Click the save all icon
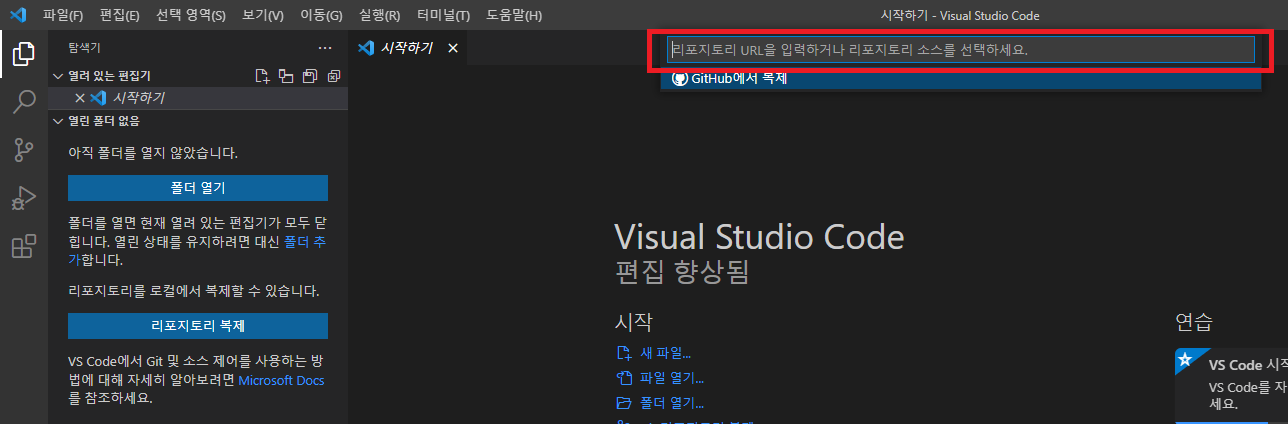 (310, 76)
